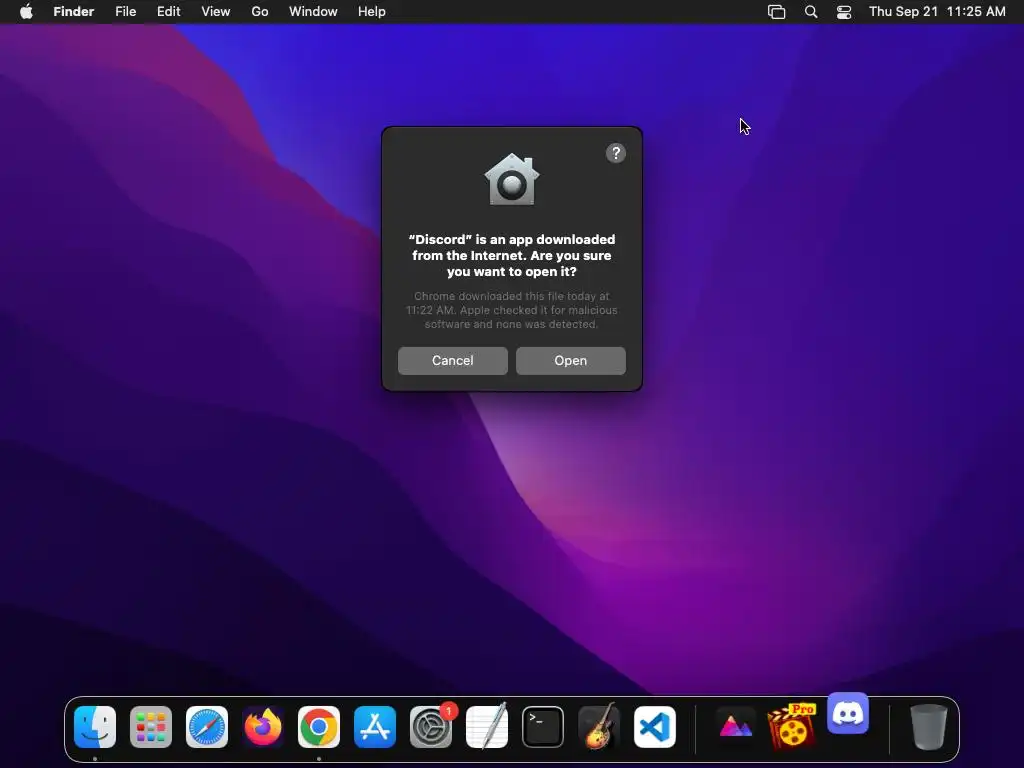Open the Darkroom mountain icon in dock

(735, 727)
